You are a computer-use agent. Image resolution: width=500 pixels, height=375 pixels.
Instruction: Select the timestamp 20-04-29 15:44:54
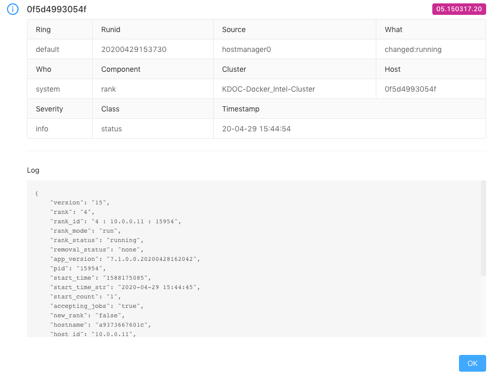point(256,129)
